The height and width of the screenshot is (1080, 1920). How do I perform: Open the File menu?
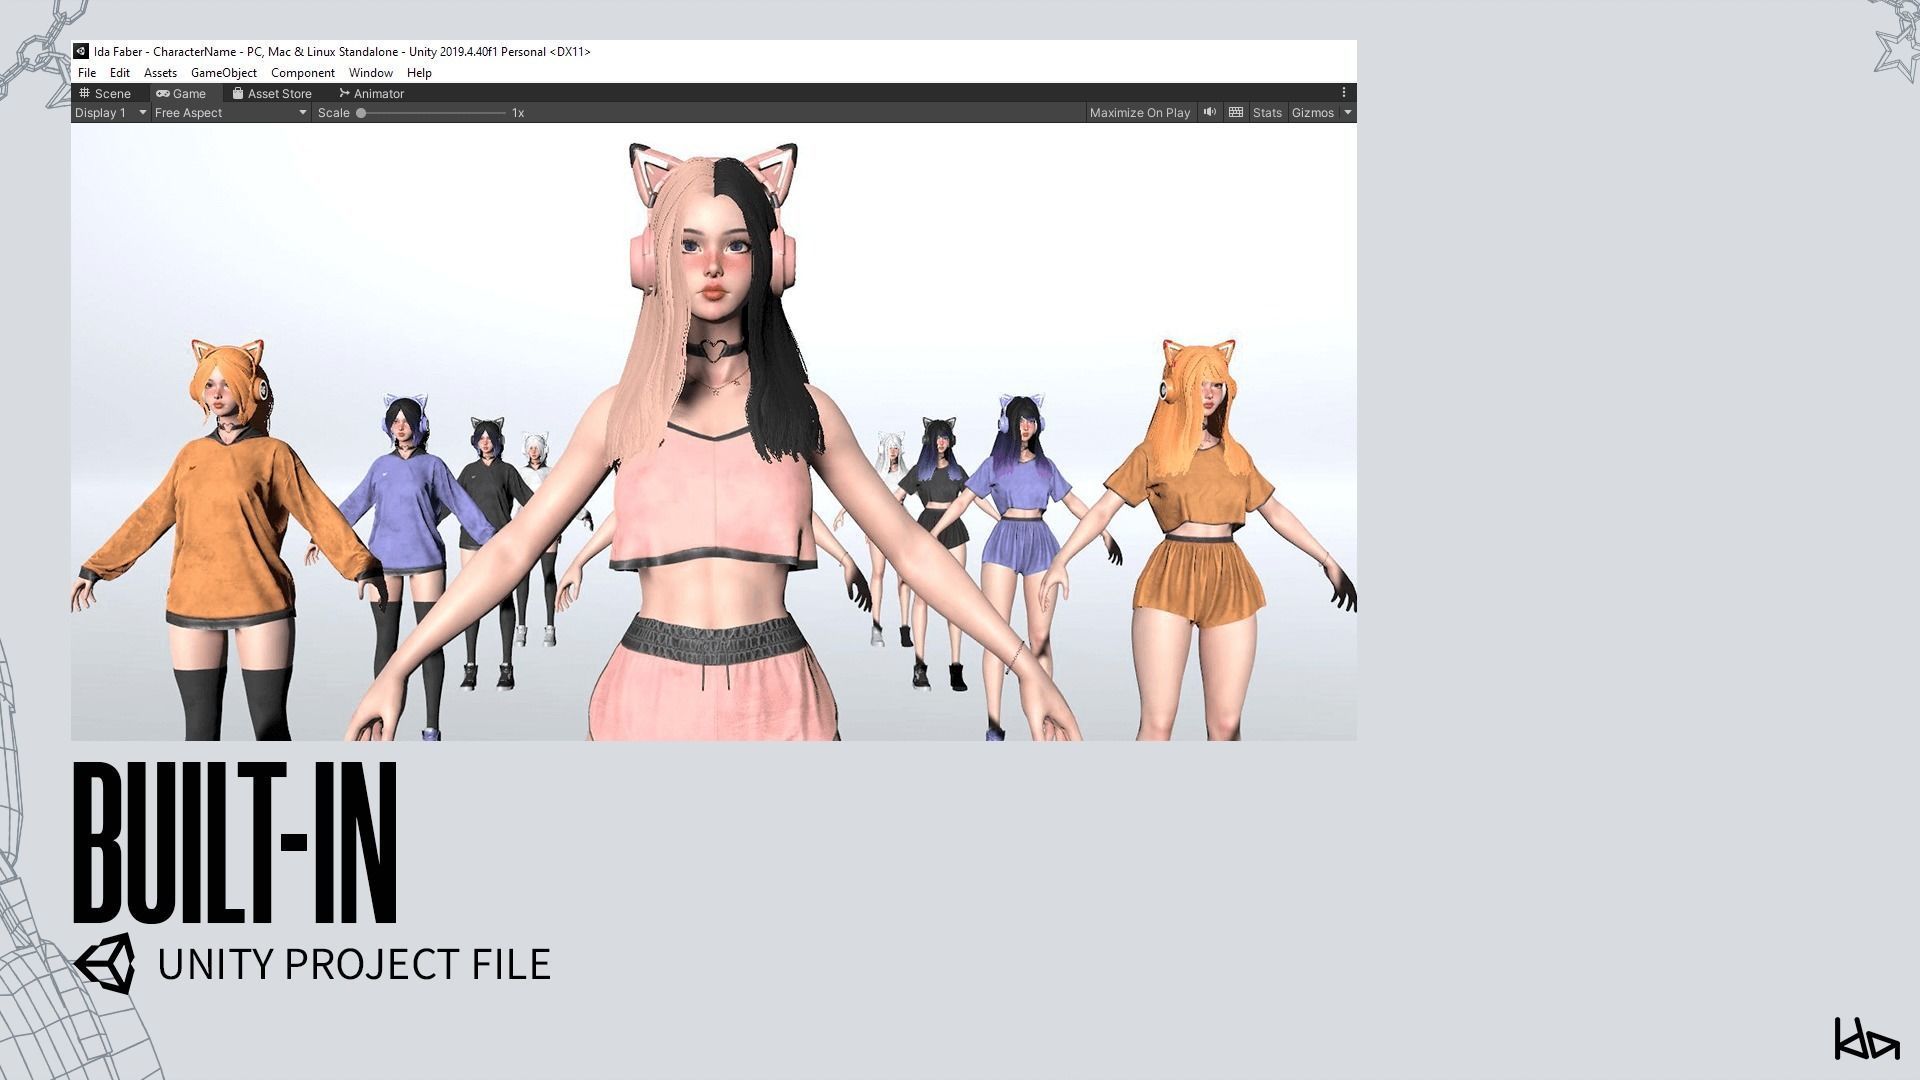click(x=87, y=73)
